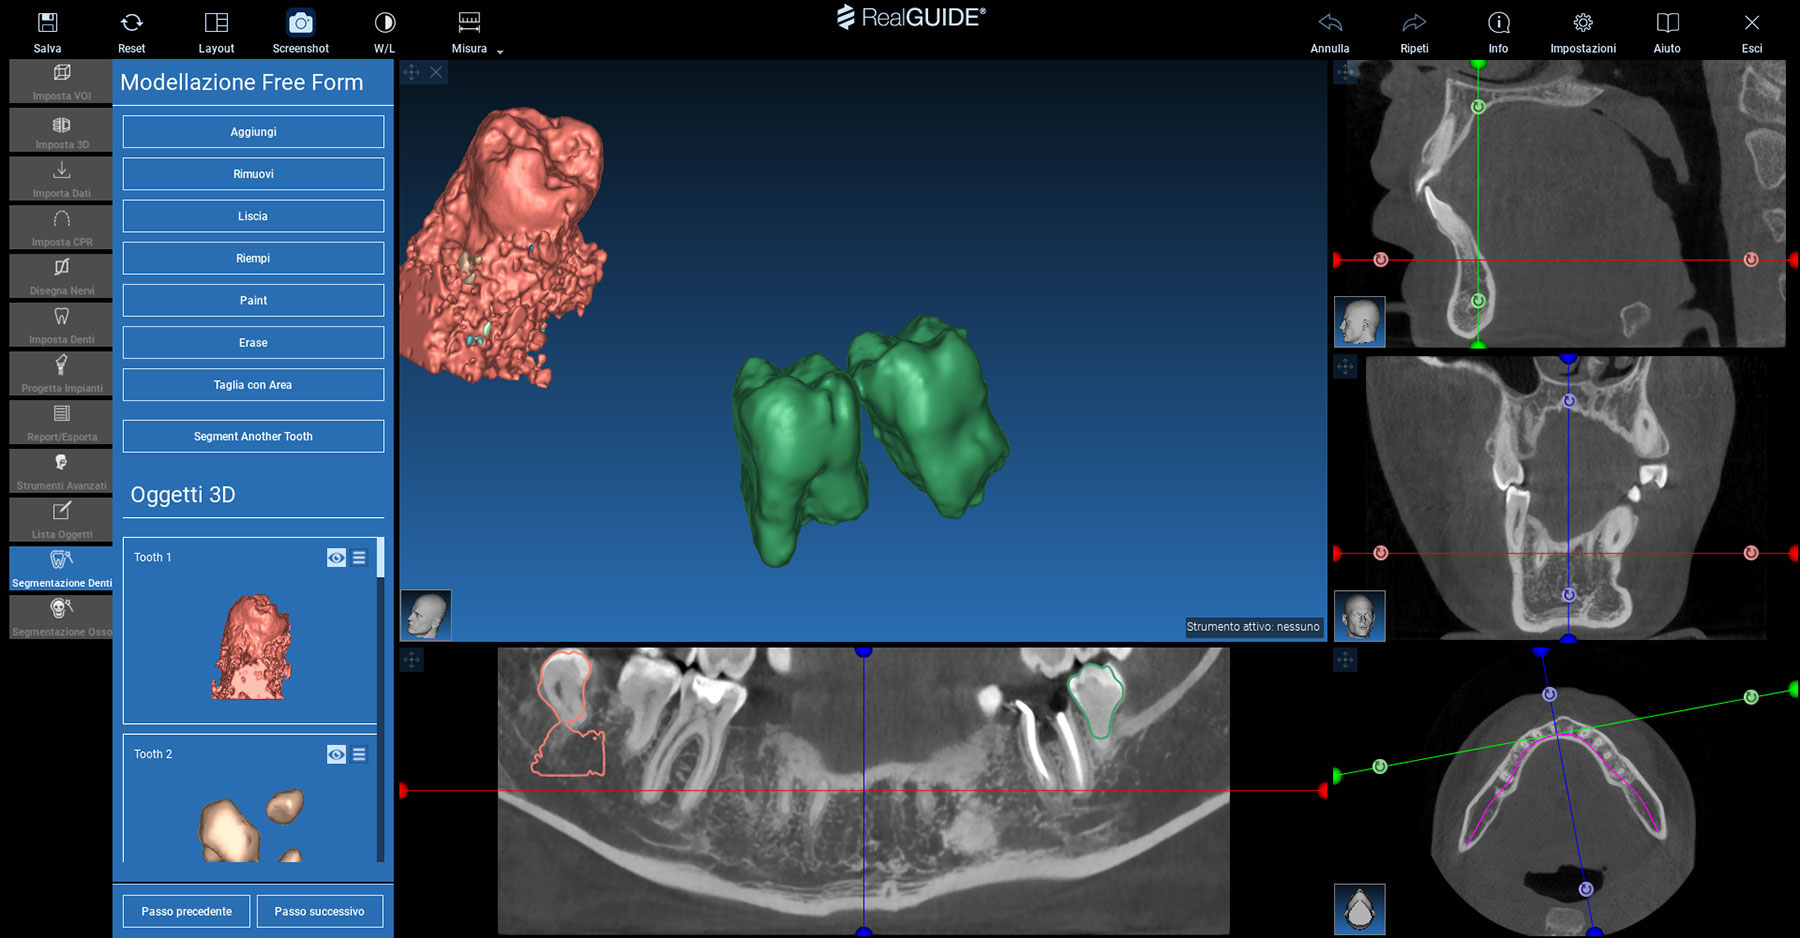Click the Aggiungi button
This screenshot has width=1800, height=938.
point(253,132)
